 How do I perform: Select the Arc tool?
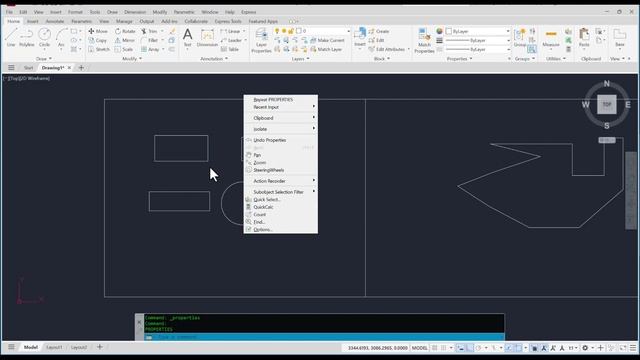pos(61,38)
